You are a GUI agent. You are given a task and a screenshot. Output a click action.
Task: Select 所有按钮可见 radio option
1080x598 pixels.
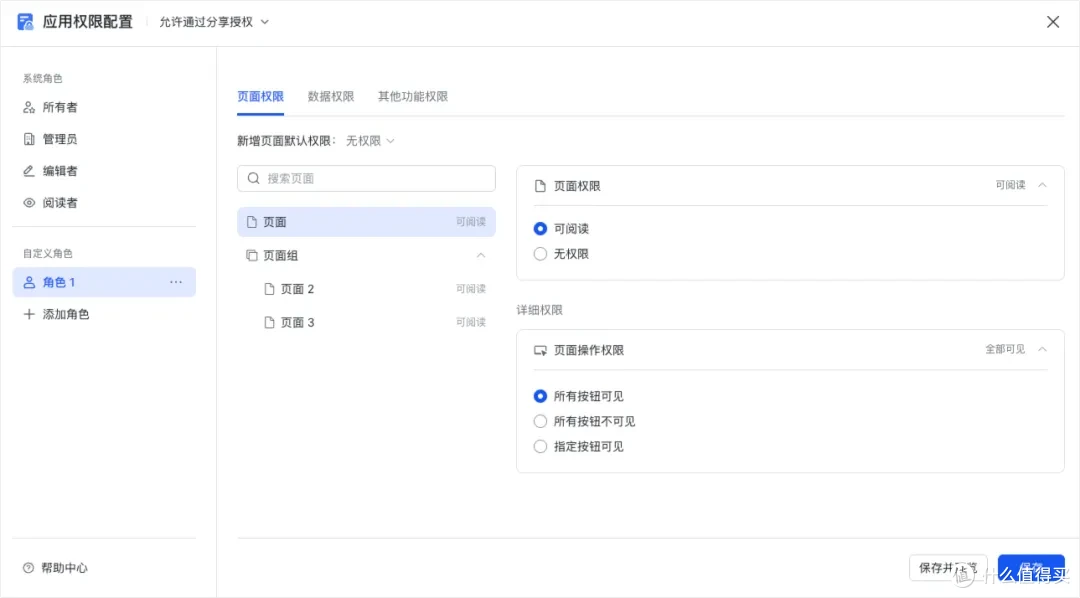pos(541,396)
